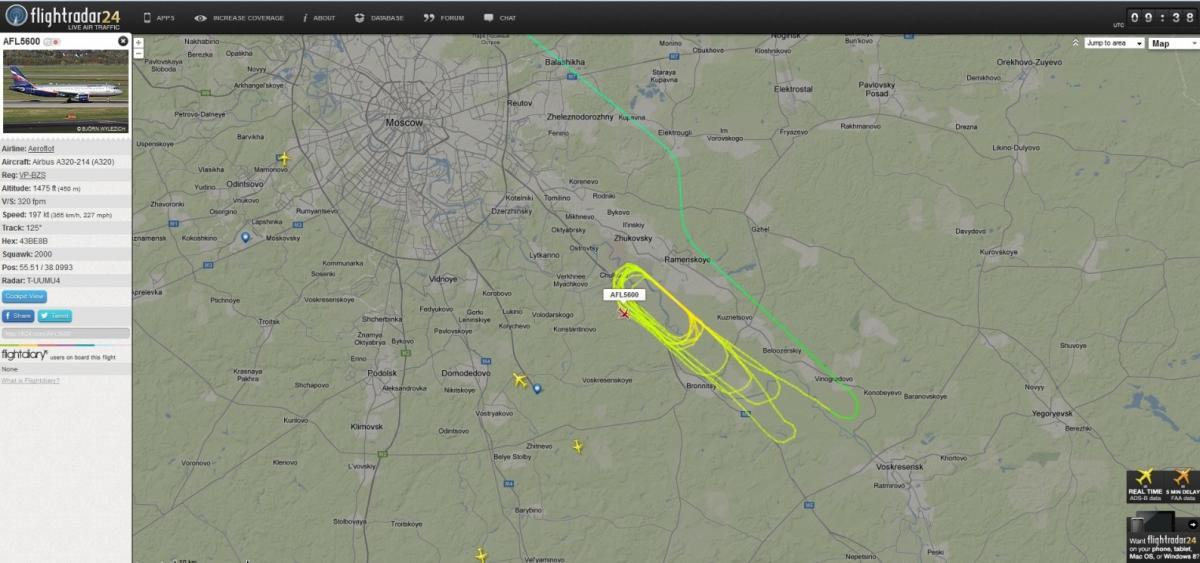Zoom out with the map minus button
Viewport: 1200px width, 563px height.
click(138, 54)
